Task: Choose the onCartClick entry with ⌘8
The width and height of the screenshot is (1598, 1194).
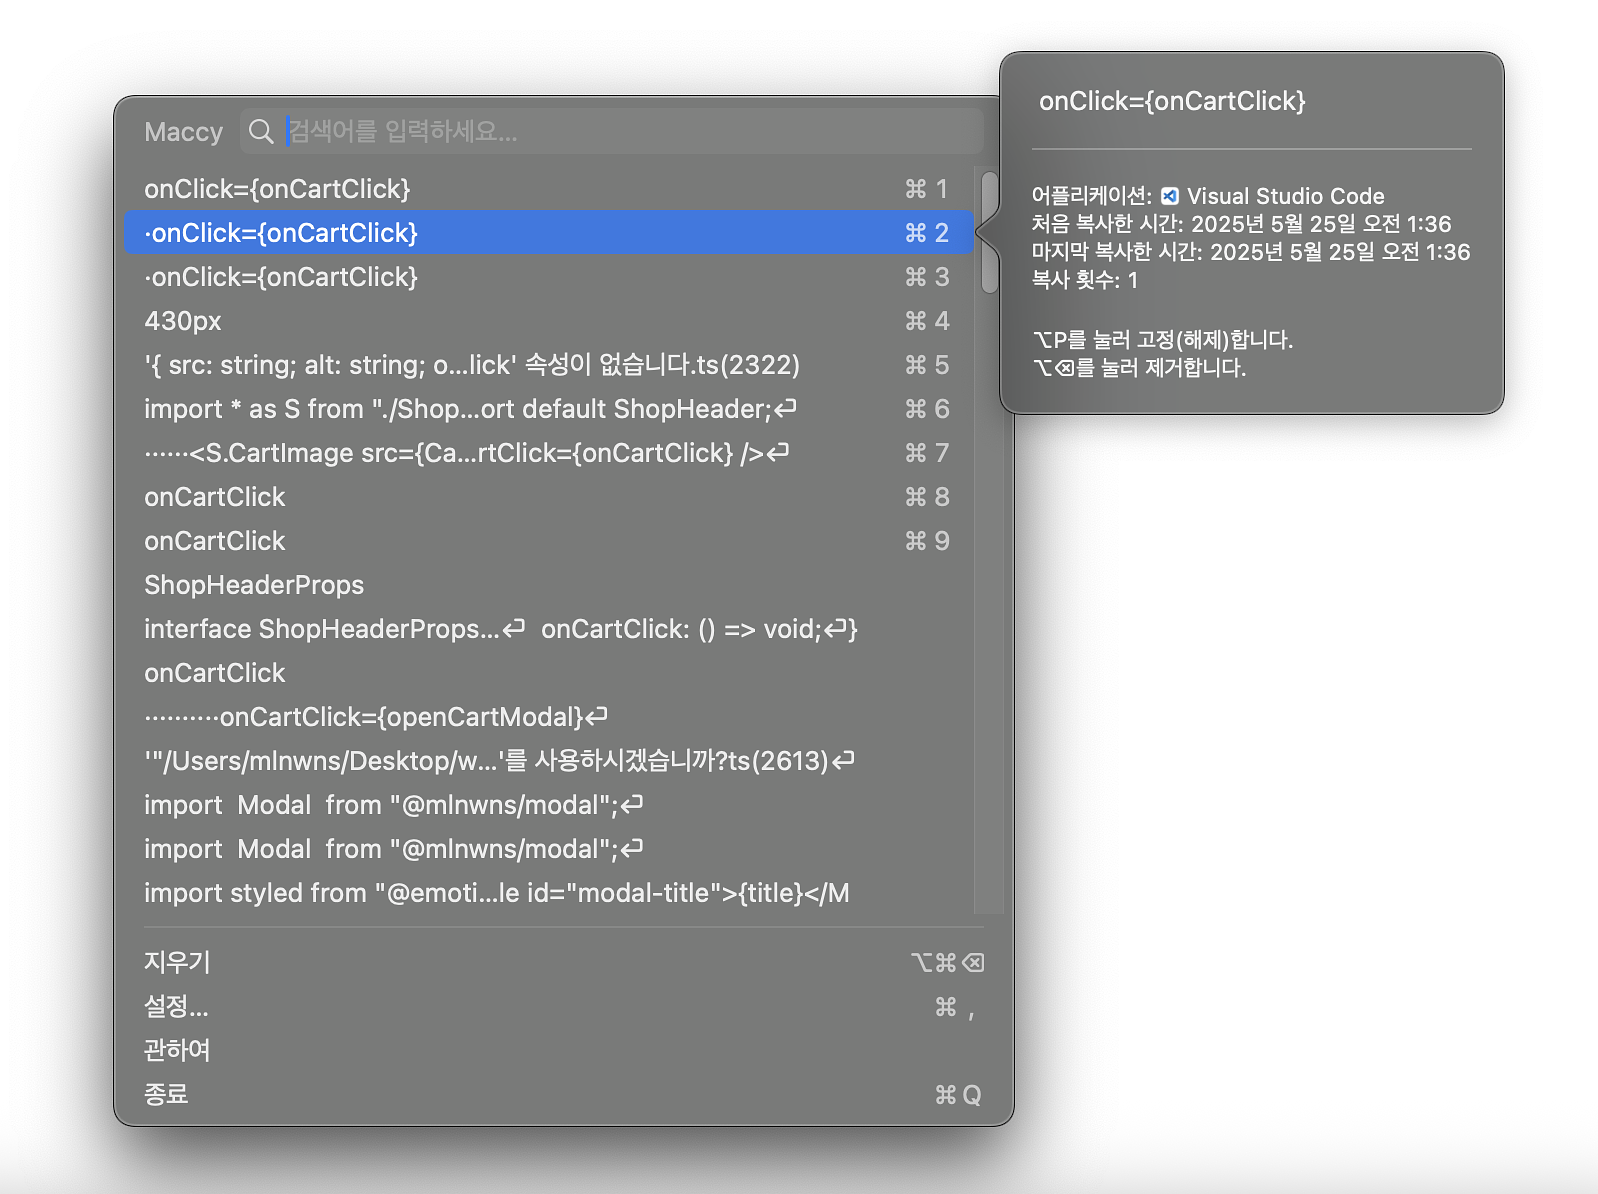Action: [x=215, y=497]
